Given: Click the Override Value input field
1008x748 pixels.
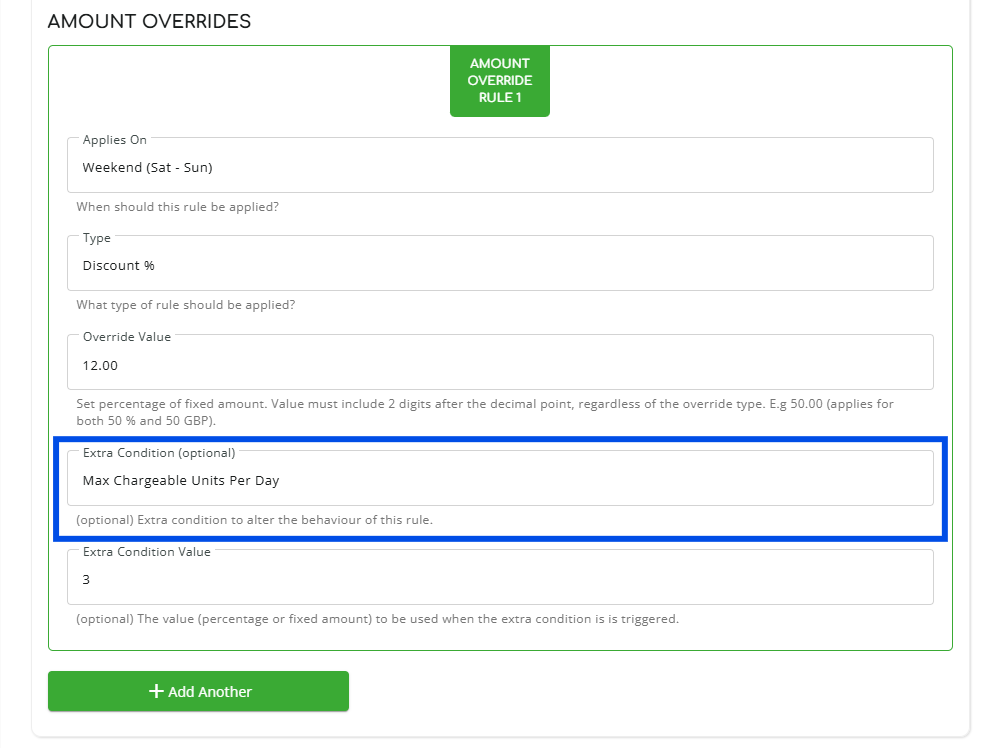Looking at the screenshot, I should tap(500, 362).
